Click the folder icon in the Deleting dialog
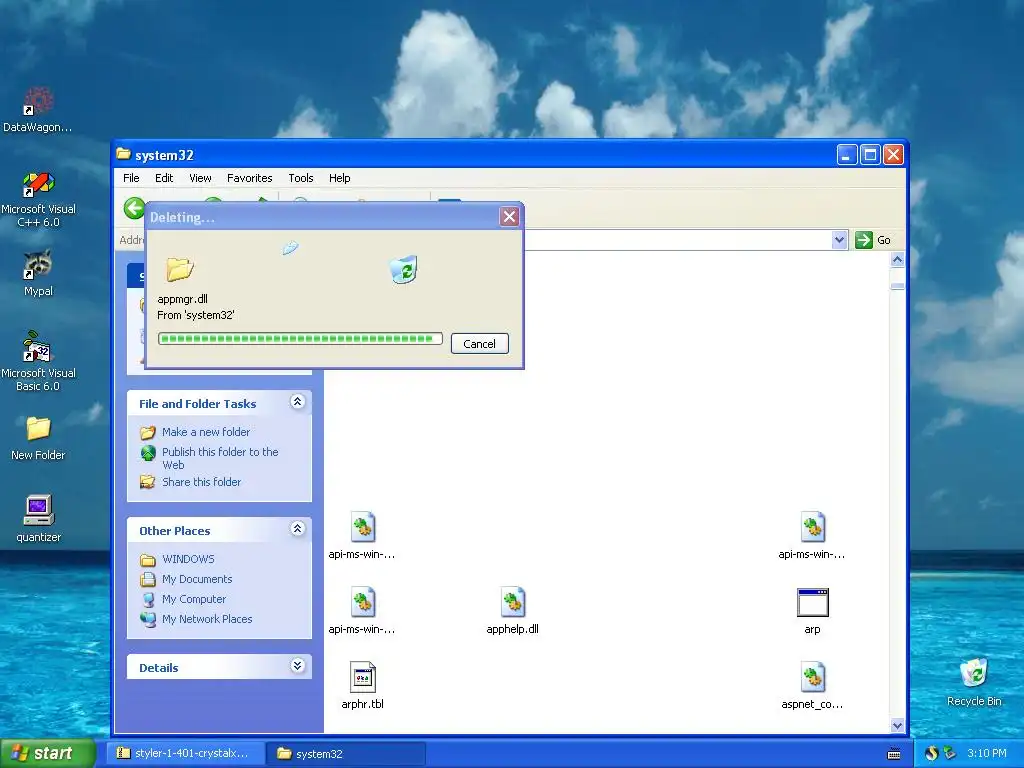Viewport: 1024px width, 768px height. 180,268
